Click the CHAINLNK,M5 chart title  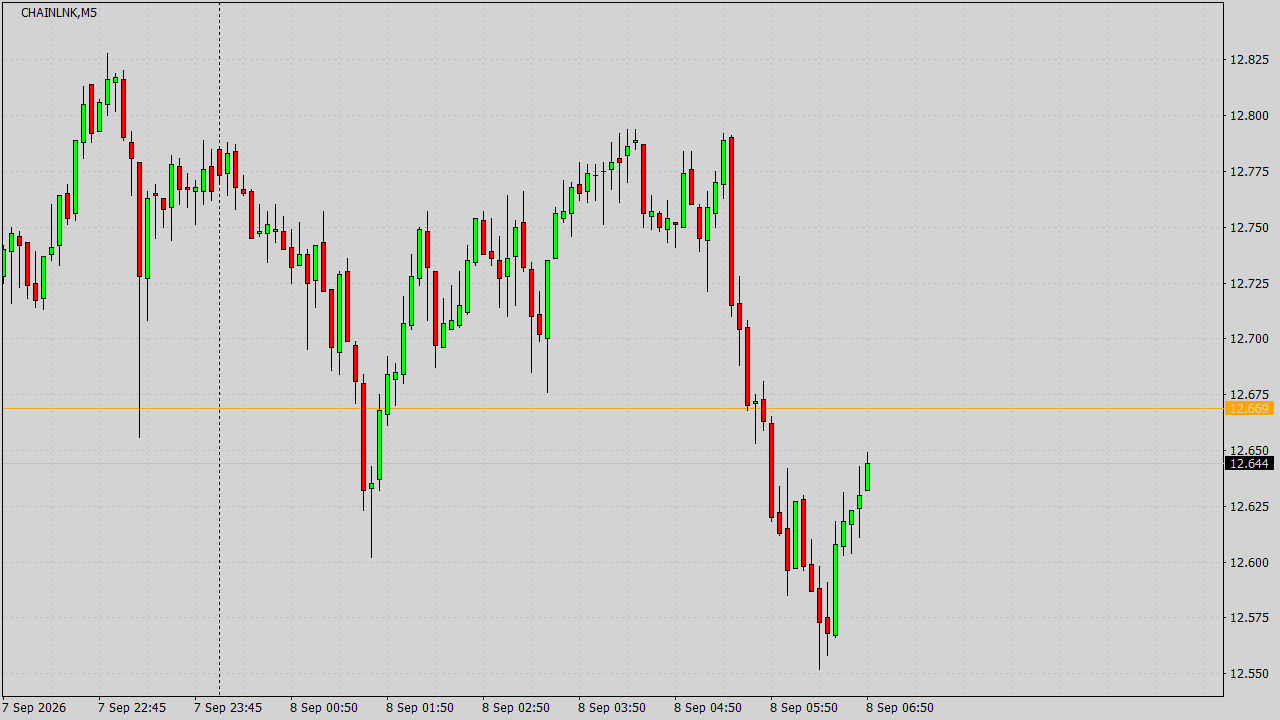tap(59, 12)
